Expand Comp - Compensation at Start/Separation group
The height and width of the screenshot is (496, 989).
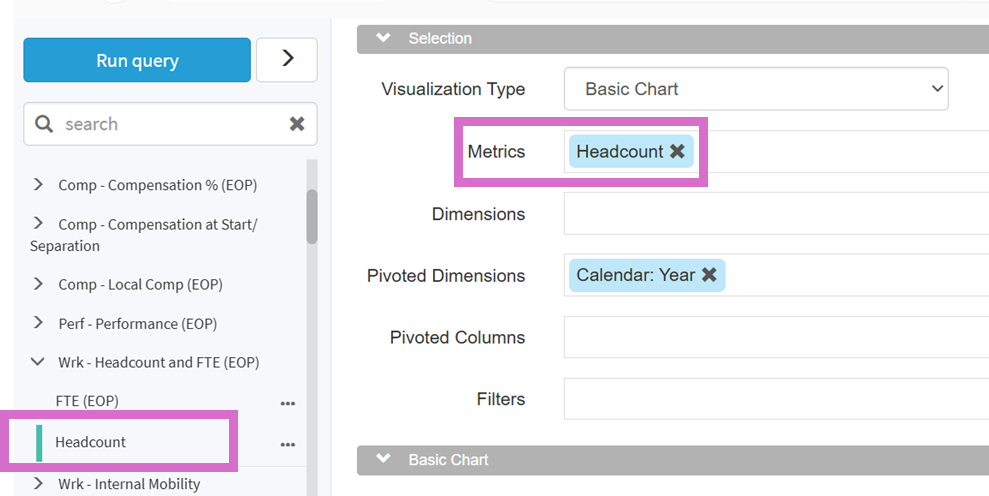tap(39, 224)
